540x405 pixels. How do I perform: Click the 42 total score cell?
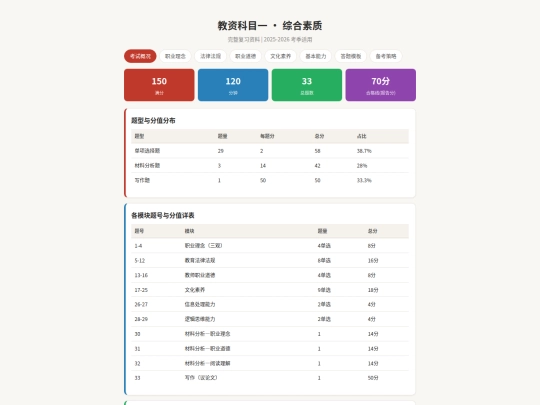coord(317,166)
